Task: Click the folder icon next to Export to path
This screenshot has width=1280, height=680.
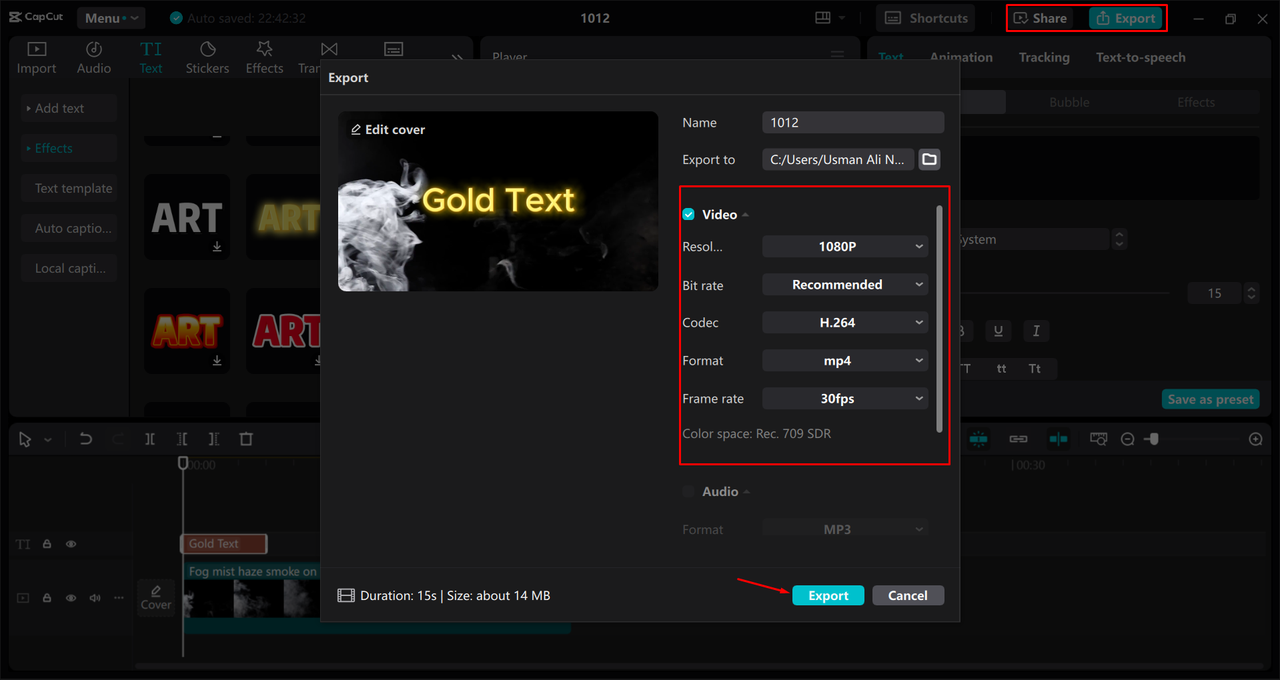Action: [930, 160]
